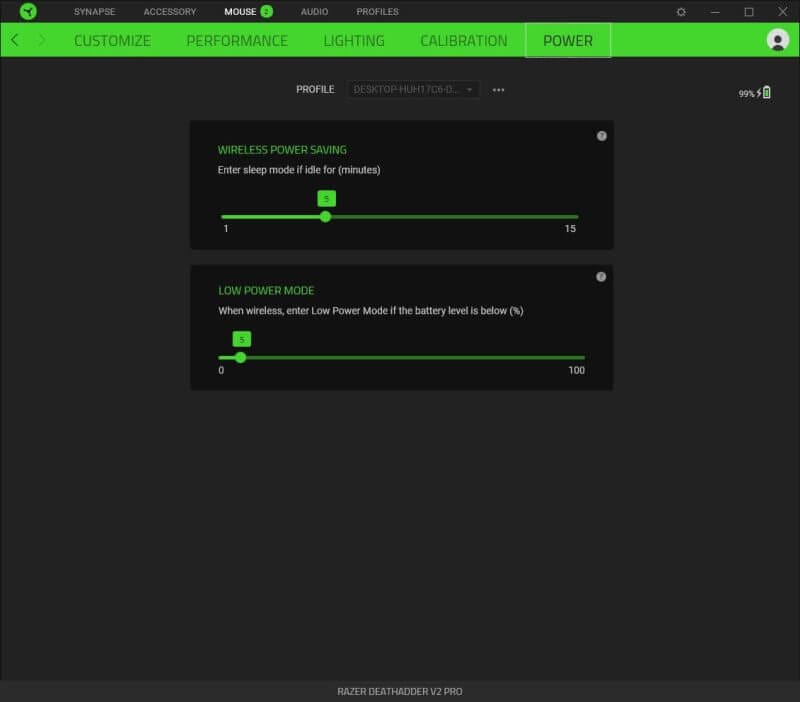Switch to the Customize tab
800x702 pixels.
pyautogui.click(x=112, y=41)
